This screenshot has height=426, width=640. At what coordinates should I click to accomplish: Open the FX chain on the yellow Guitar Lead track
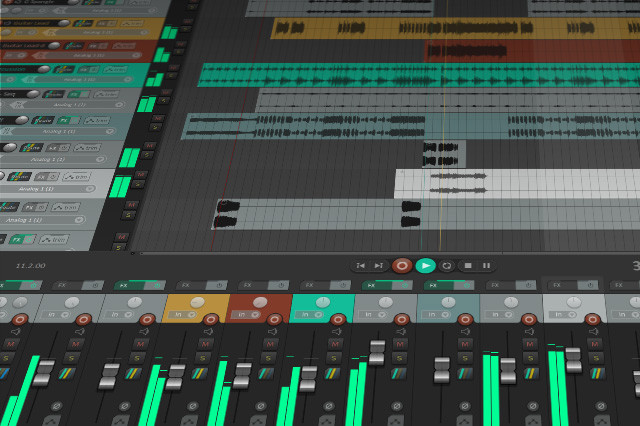(x=102, y=23)
